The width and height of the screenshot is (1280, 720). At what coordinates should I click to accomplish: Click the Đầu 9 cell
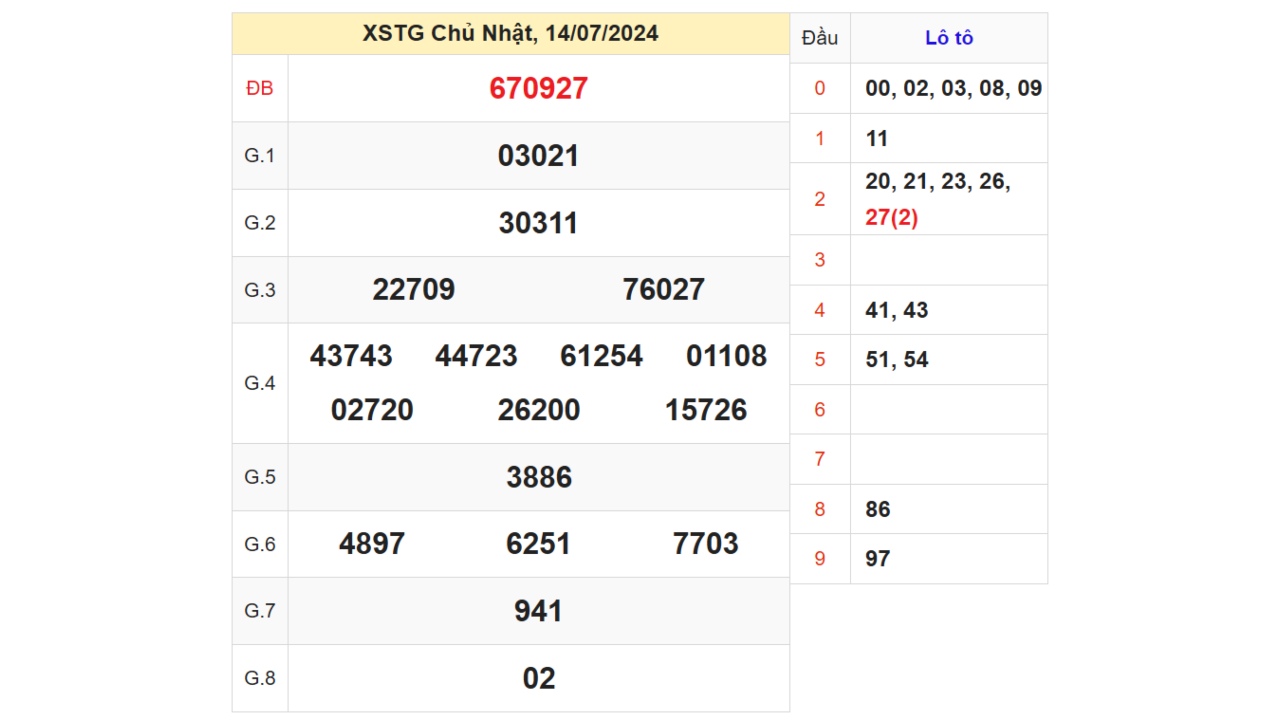click(x=820, y=558)
